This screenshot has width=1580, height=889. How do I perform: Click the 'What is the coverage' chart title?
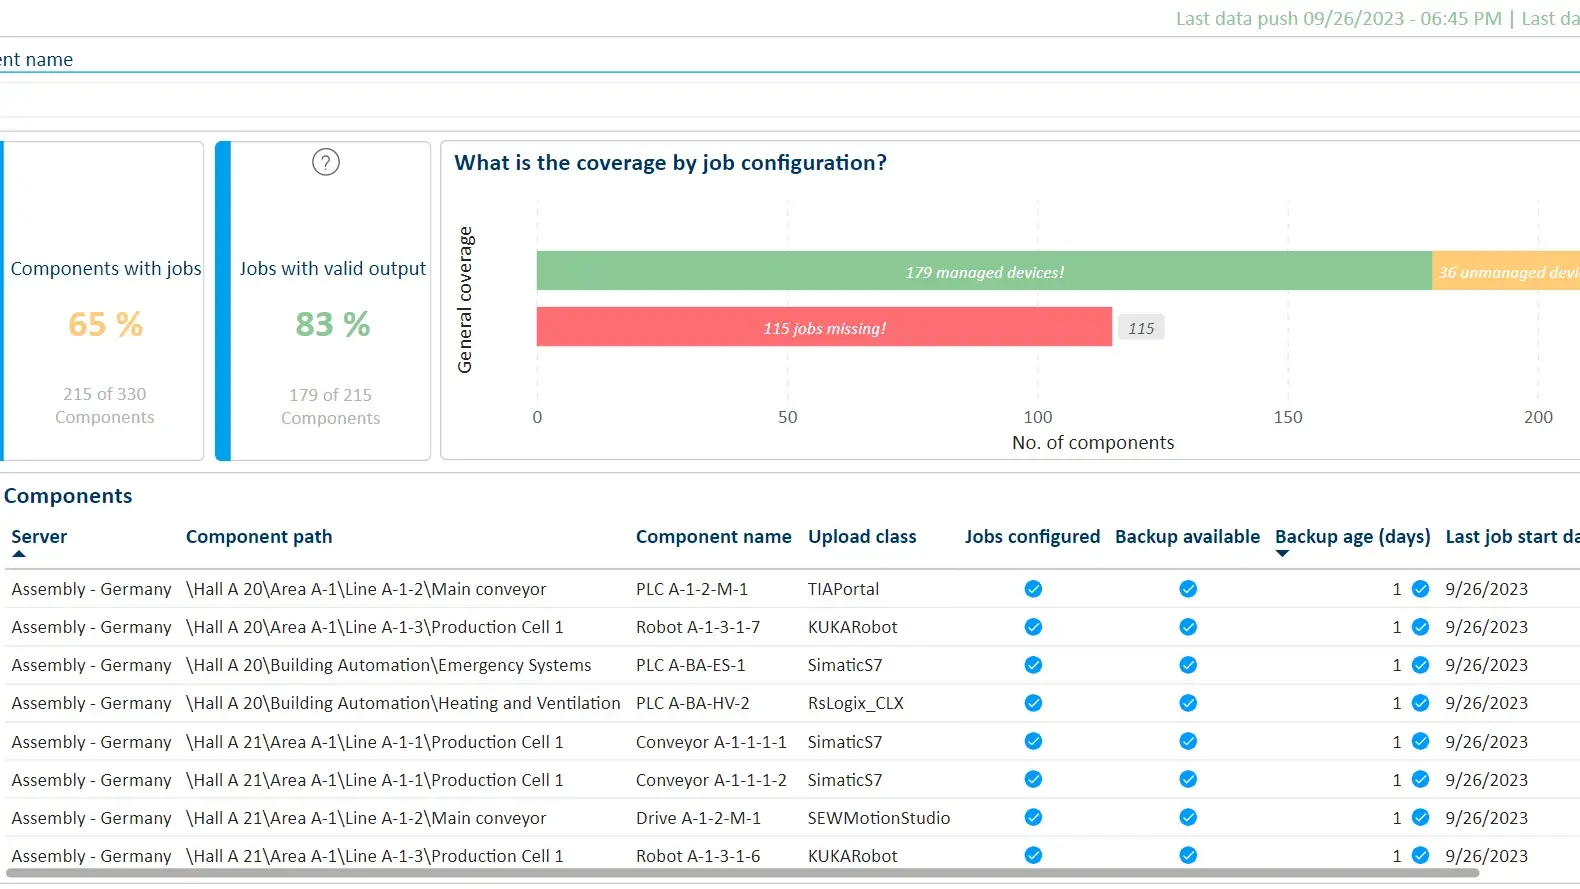tap(670, 163)
